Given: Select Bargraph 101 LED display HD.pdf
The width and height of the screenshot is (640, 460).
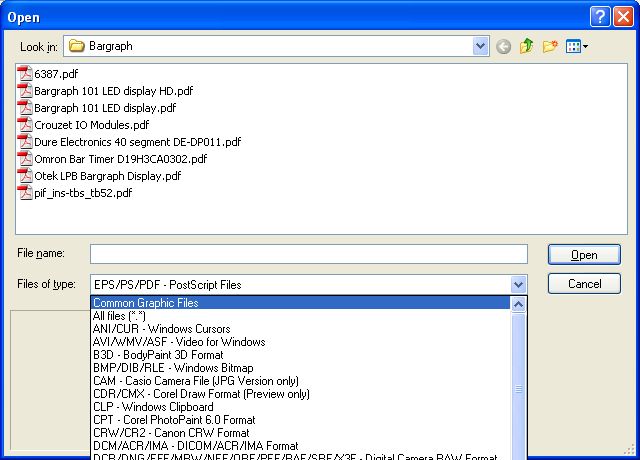Looking at the screenshot, I should coord(113,91).
